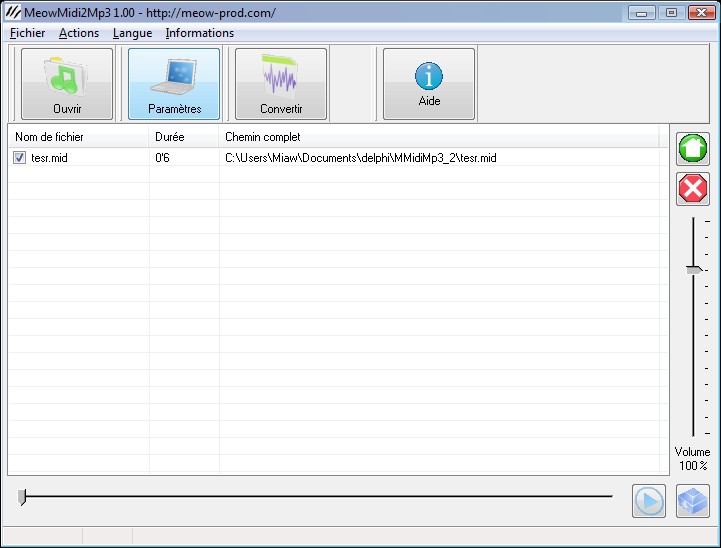Image resolution: width=721 pixels, height=548 pixels.
Task: Open the Paramètres settings panel
Action: click(x=174, y=84)
